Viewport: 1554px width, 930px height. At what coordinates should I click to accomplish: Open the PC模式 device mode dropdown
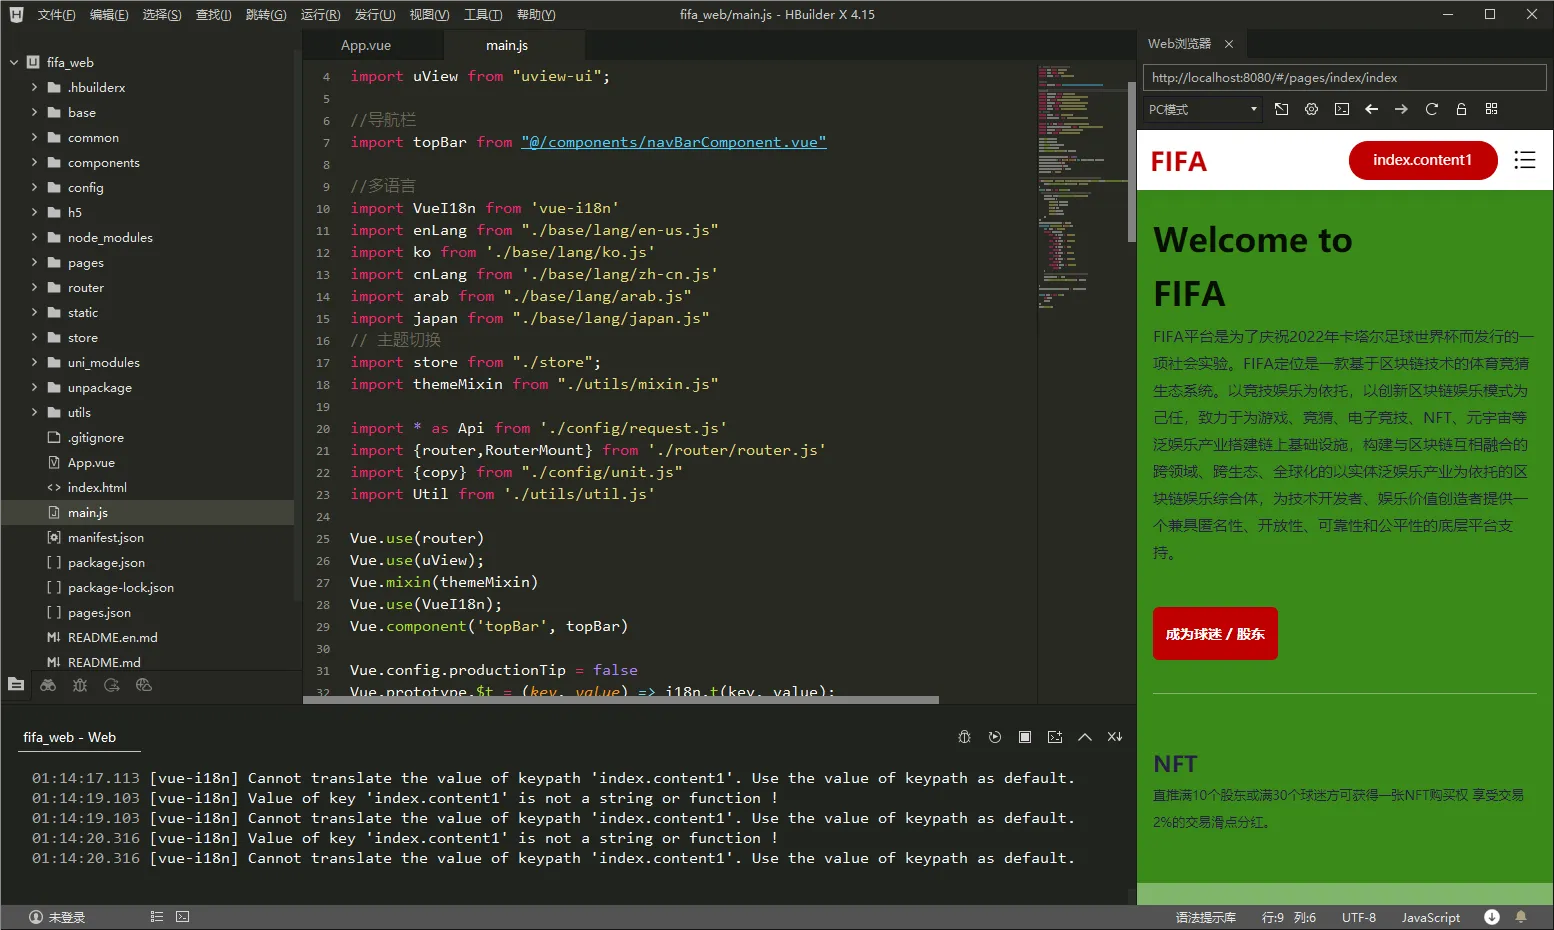(x=1203, y=109)
